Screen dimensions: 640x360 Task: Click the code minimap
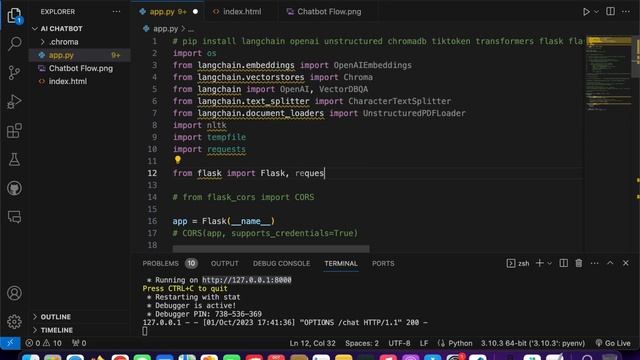[x=608, y=73]
